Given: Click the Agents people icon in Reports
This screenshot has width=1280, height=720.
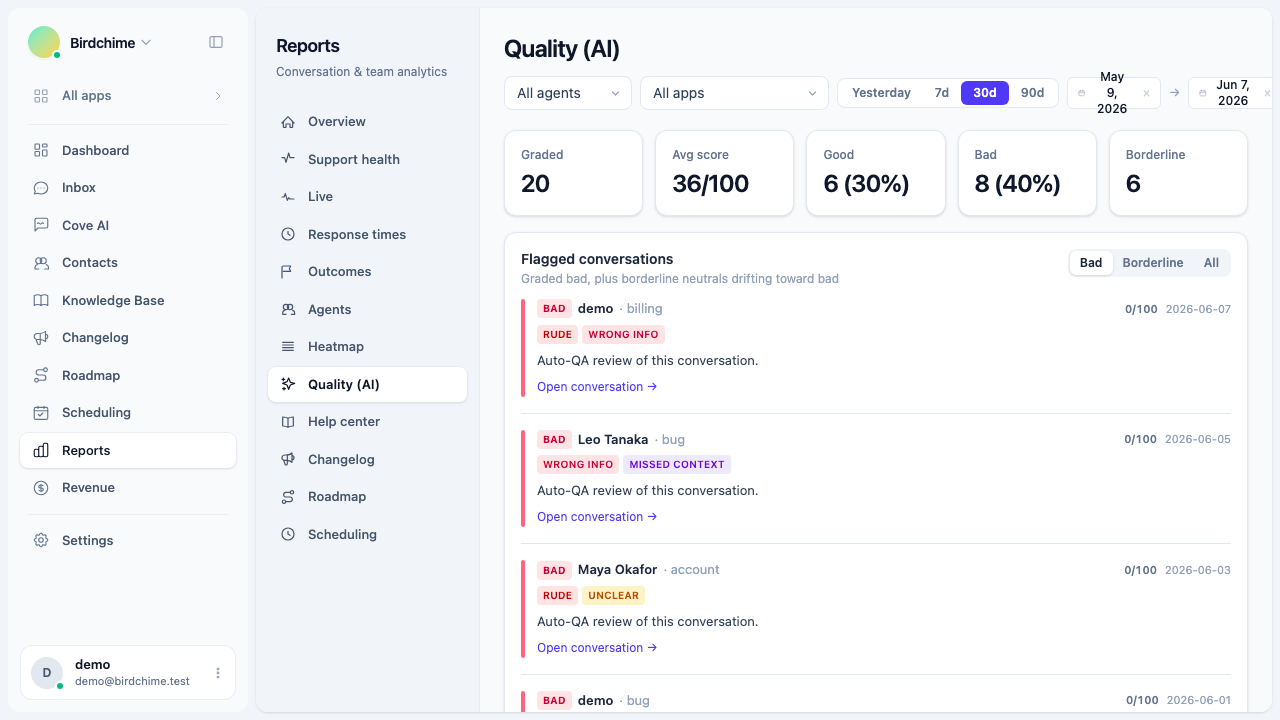Looking at the screenshot, I should [288, 309].
